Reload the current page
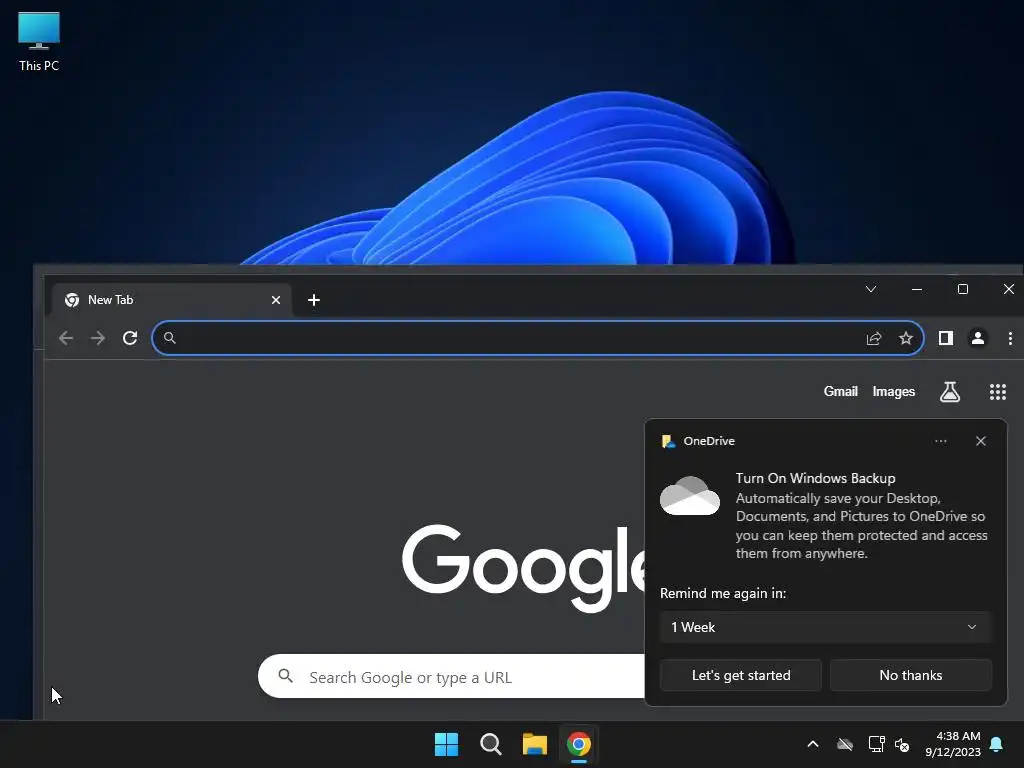The height and width of the screenshot is (768, 1024). click(130, 338)
